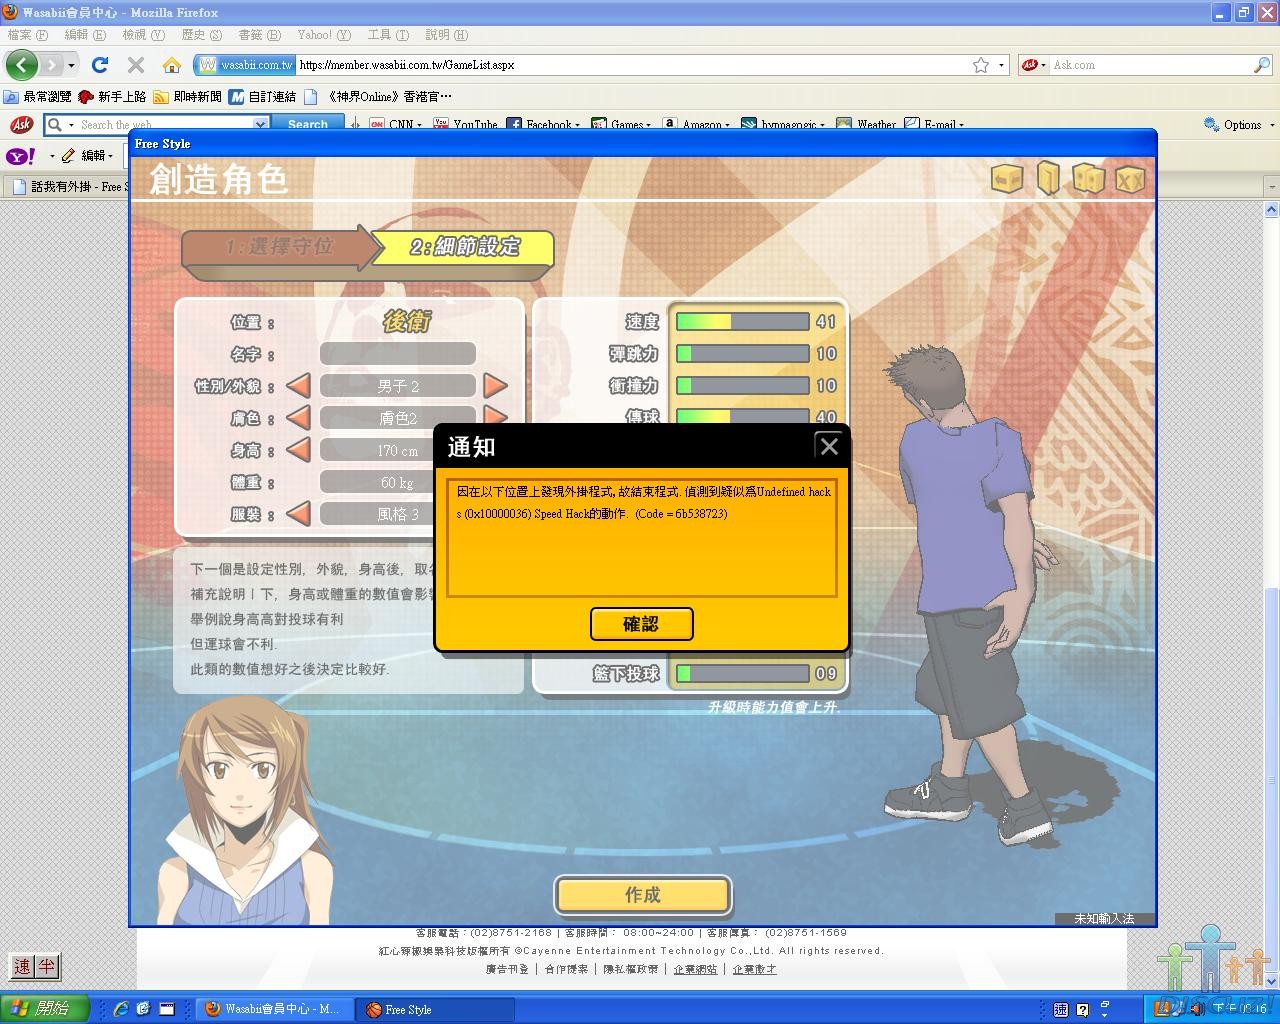Click the Ask.com search magnifier icon
Screen dimensions: 1280x1024
point(1262,65)
